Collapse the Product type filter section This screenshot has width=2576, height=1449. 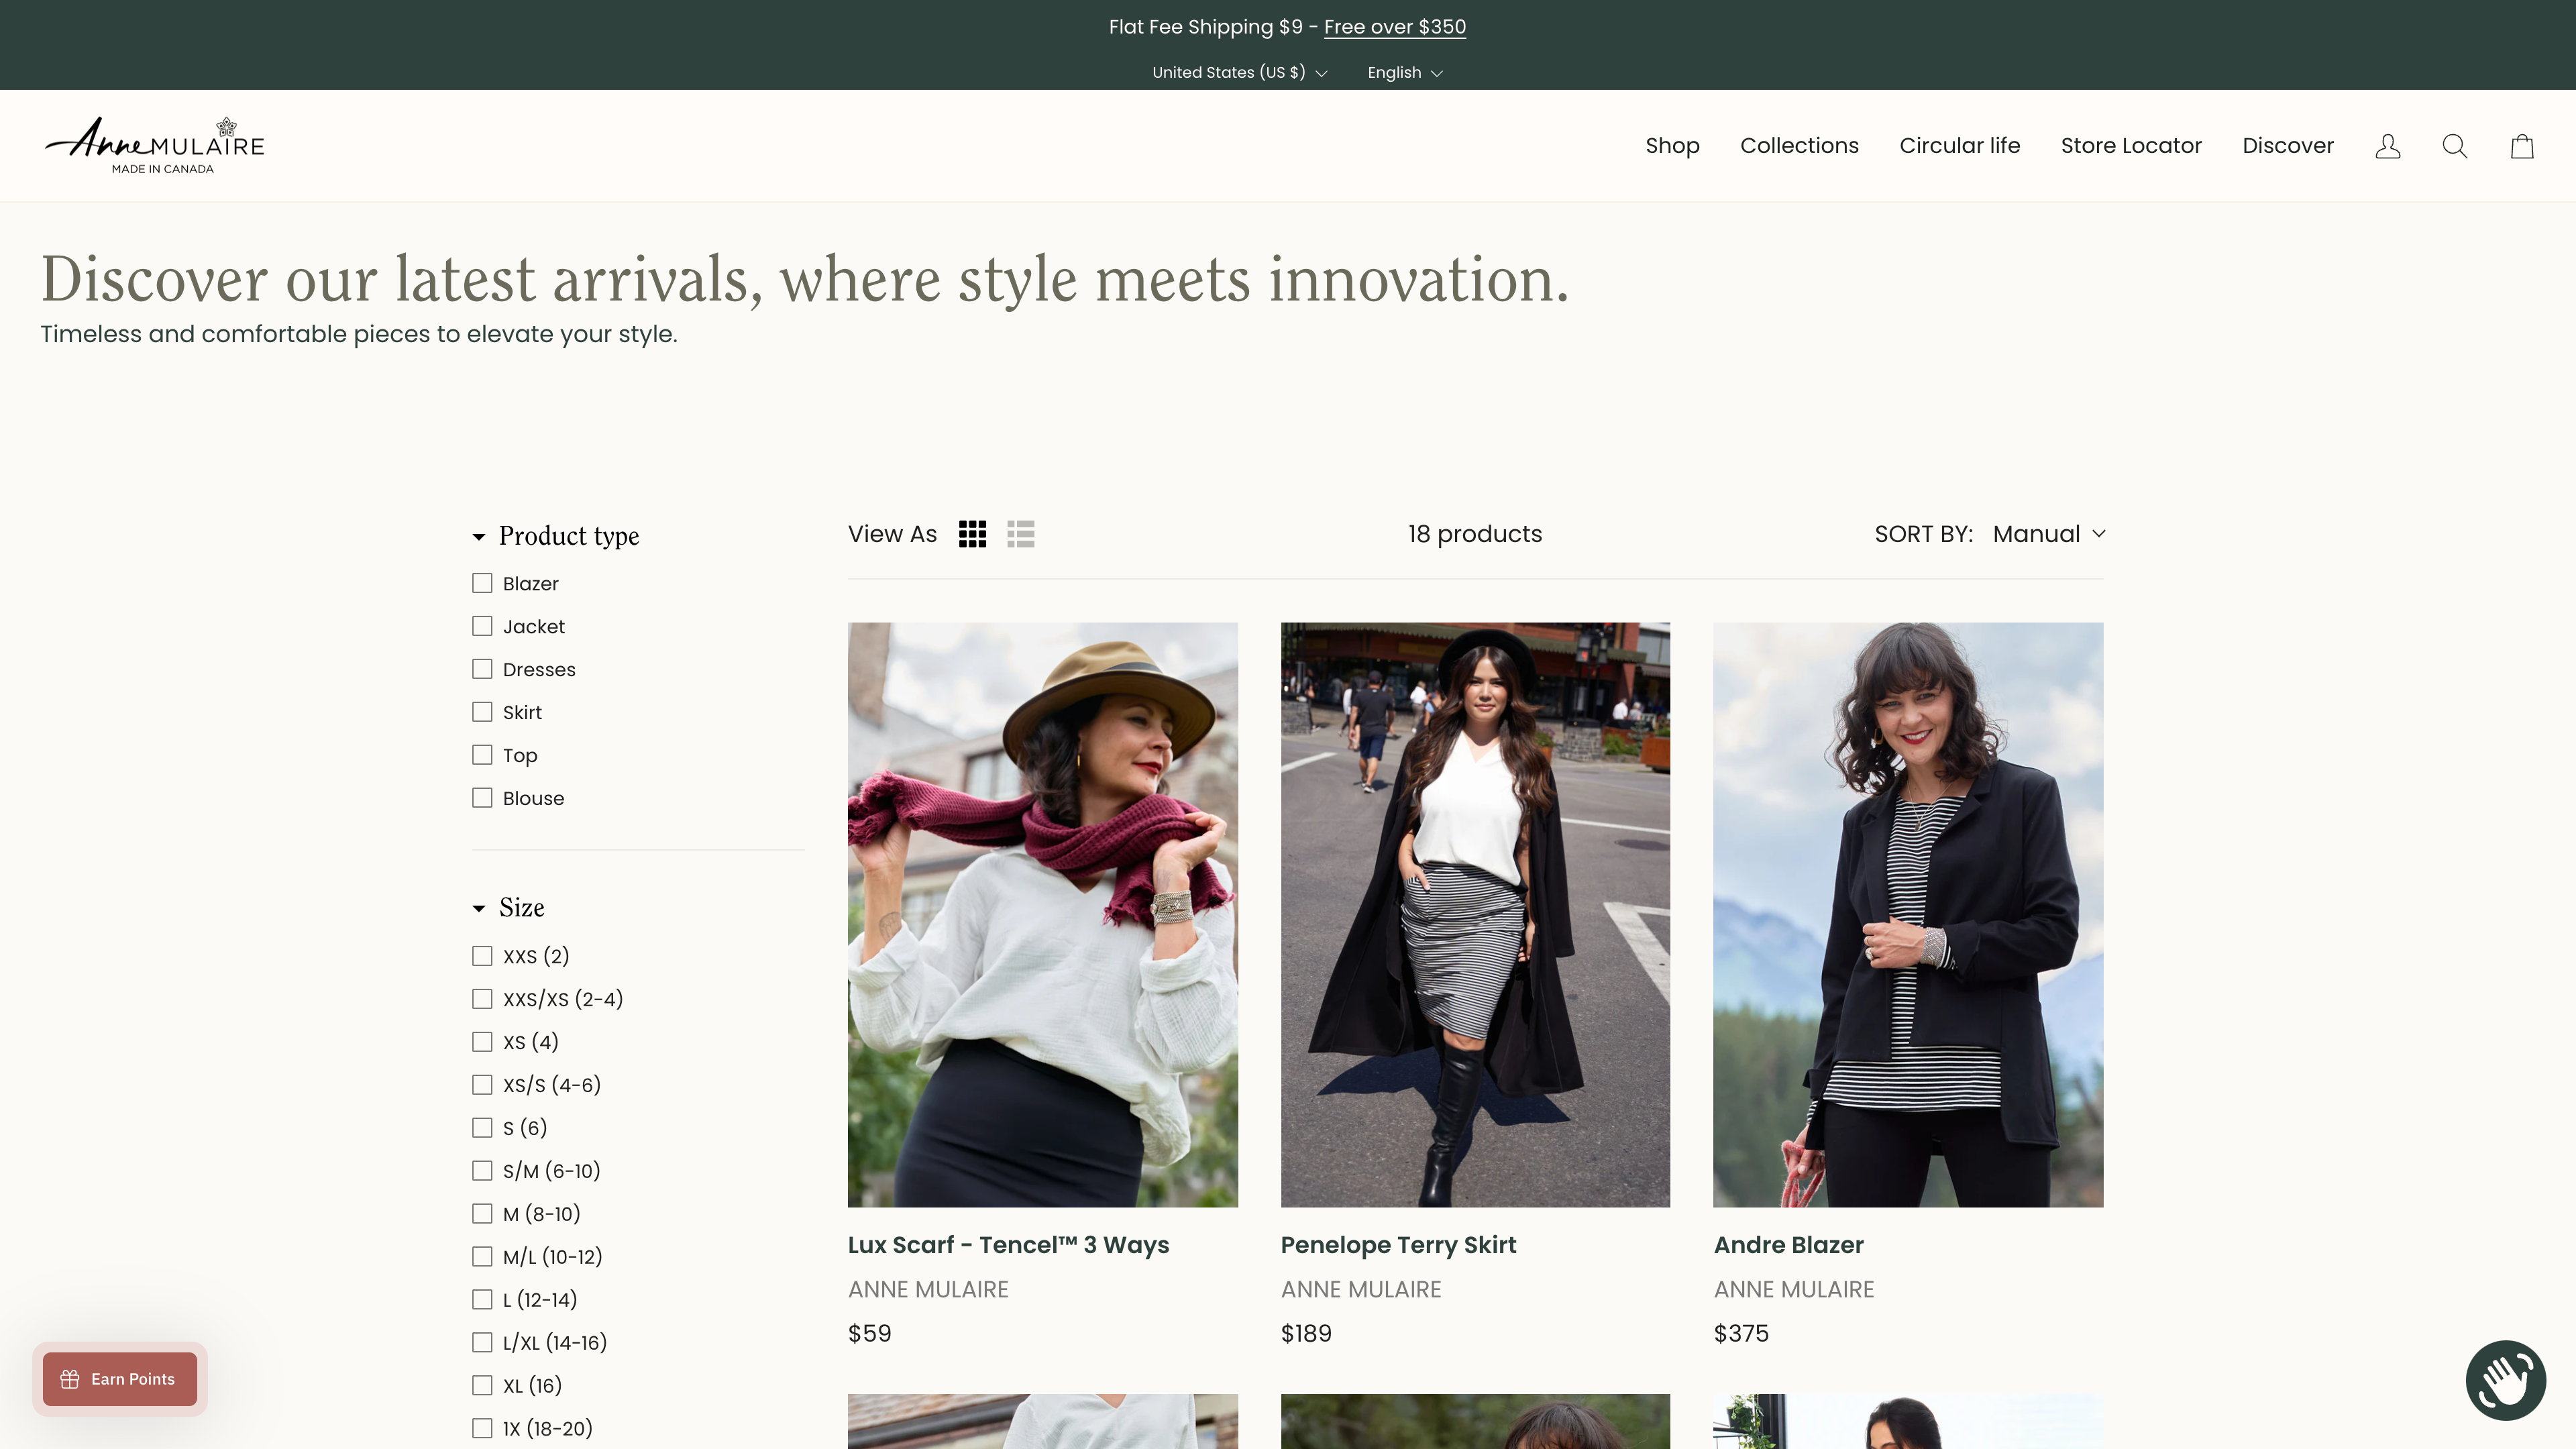click(x=478, y=536)
